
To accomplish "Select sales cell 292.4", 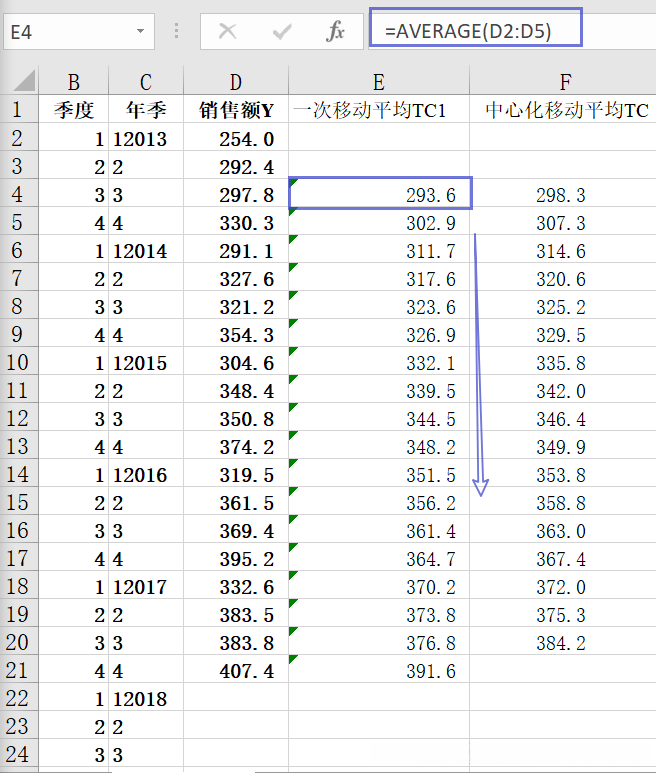I will pos(236,166).
